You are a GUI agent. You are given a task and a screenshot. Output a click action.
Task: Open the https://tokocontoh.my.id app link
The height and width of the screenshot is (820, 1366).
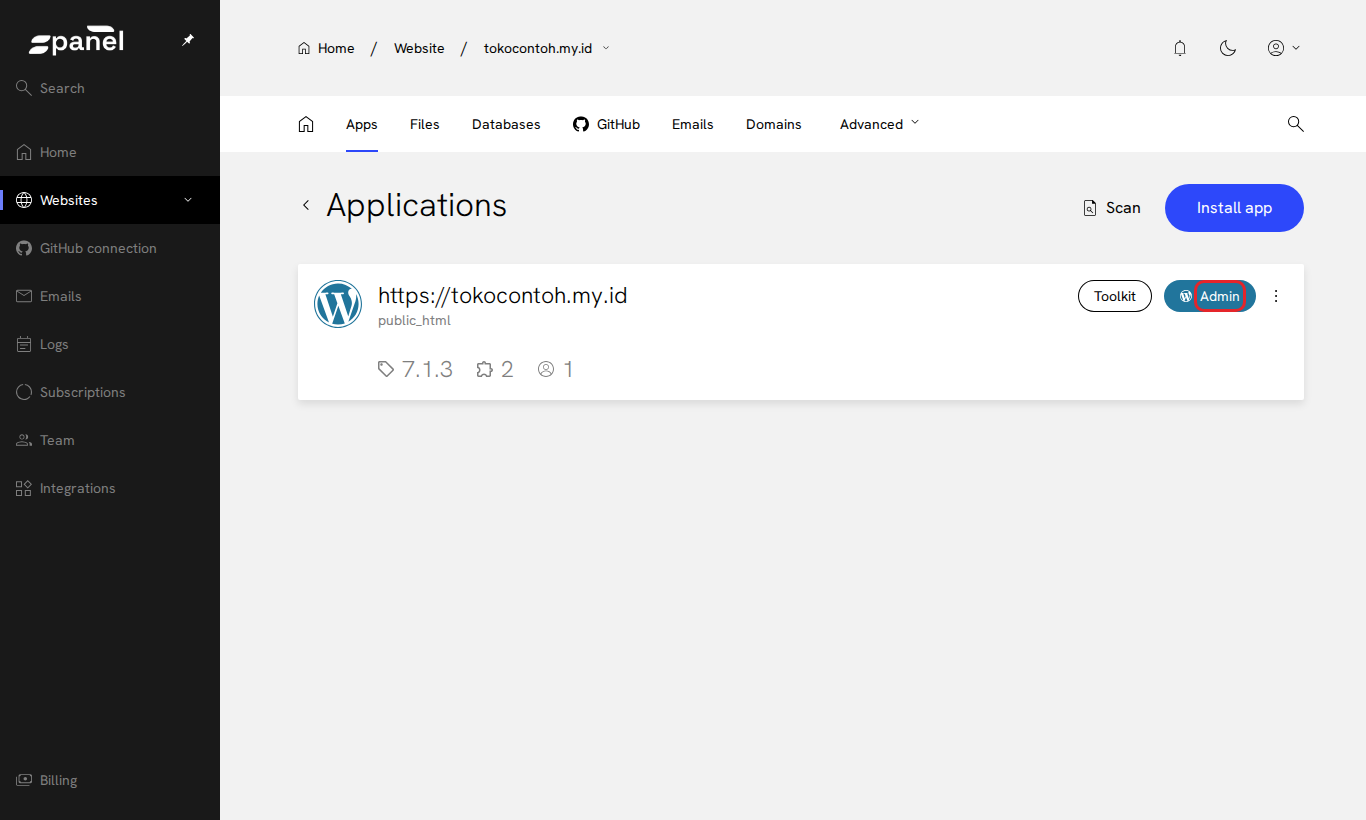(503, 295)
